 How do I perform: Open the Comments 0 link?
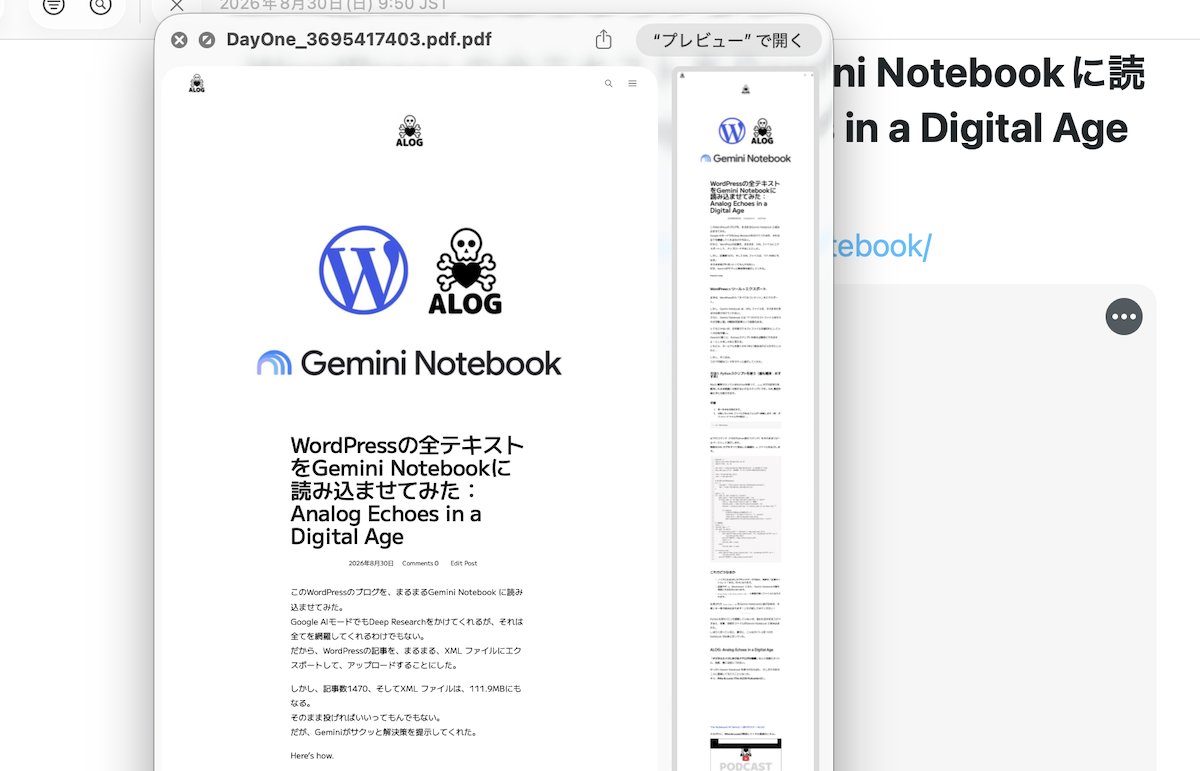click(x=420, y=564)
